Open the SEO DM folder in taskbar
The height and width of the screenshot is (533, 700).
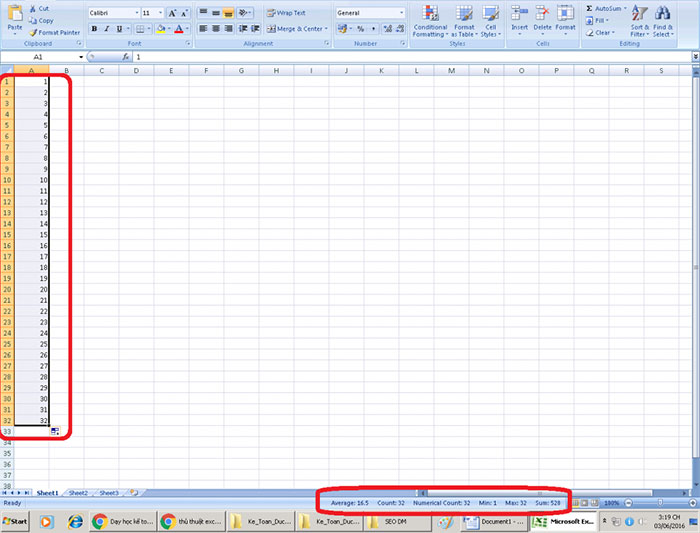(x=397, y=521)
